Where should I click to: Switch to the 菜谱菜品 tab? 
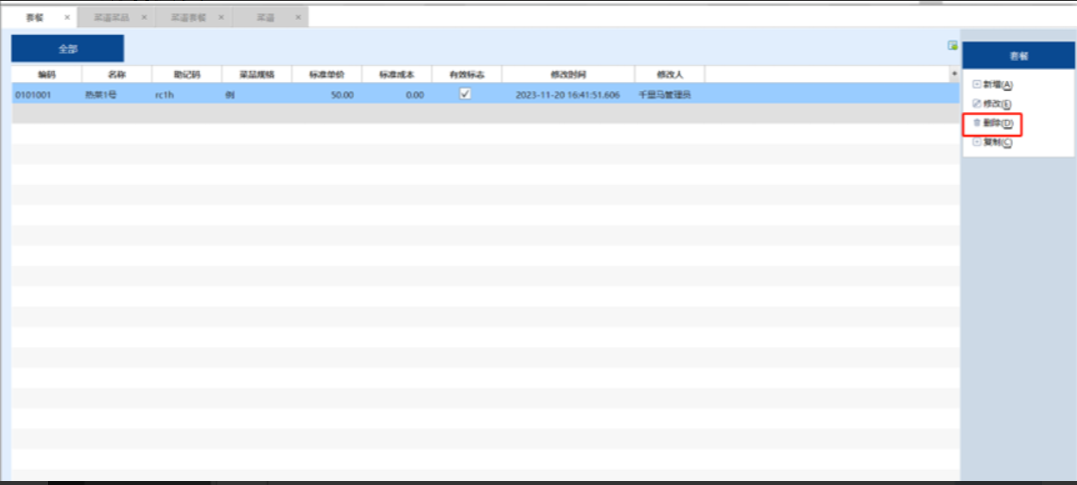(x=110, y=18)
